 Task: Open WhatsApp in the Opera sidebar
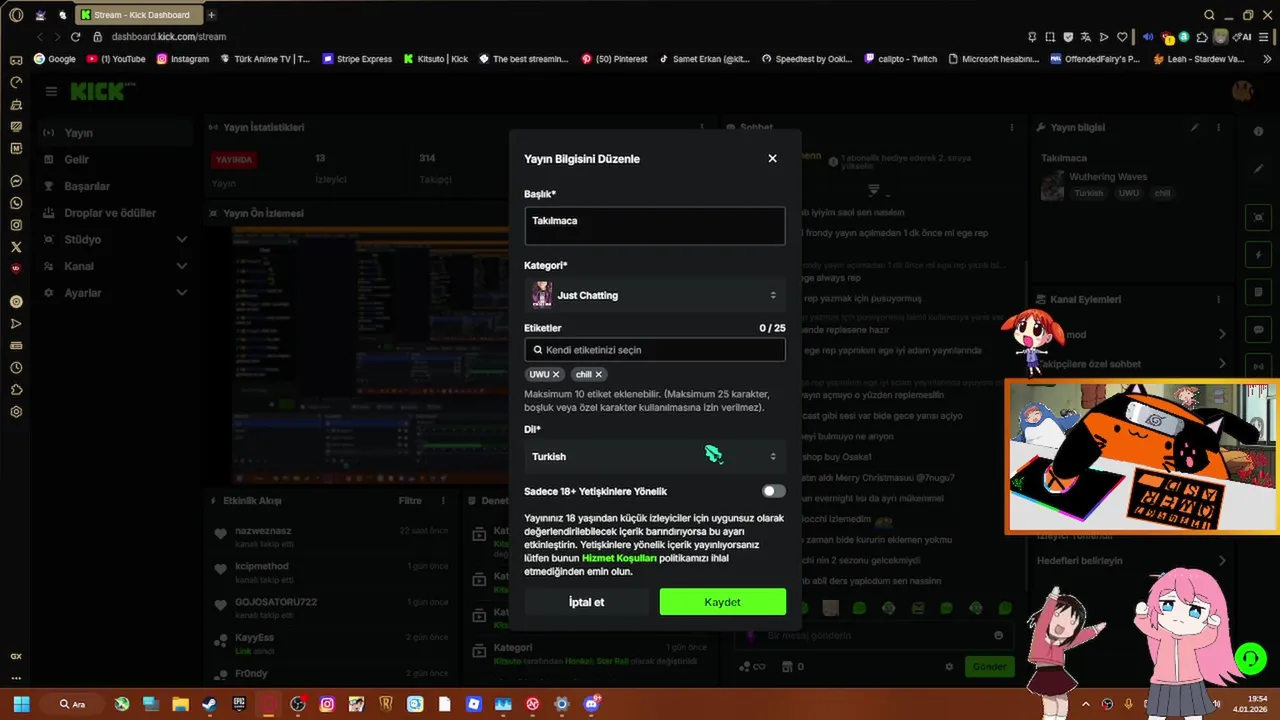16,203
